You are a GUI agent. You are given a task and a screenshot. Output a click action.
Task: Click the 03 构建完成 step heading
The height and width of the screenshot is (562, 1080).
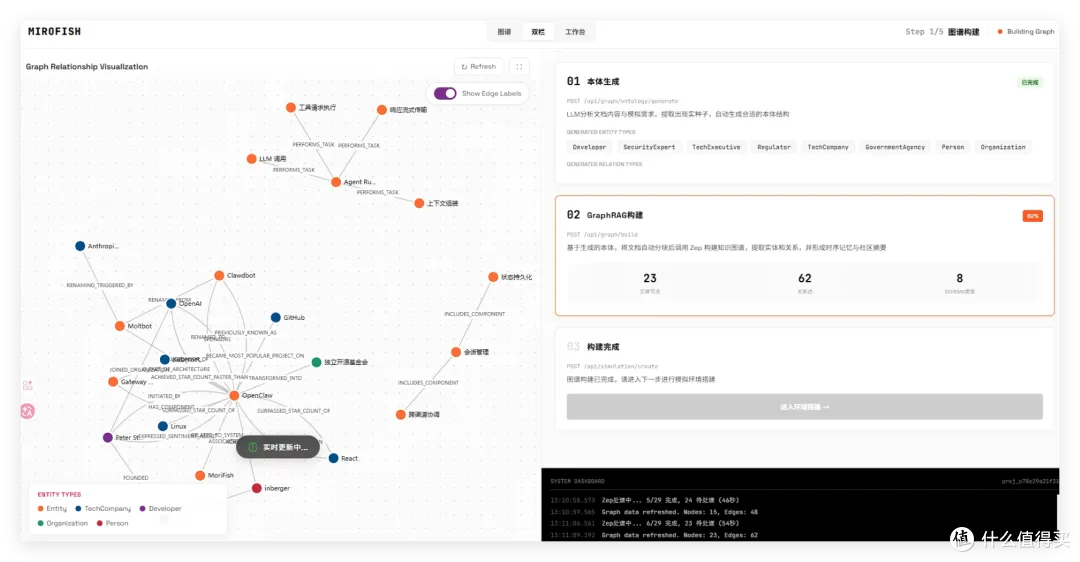coord(593,346)
